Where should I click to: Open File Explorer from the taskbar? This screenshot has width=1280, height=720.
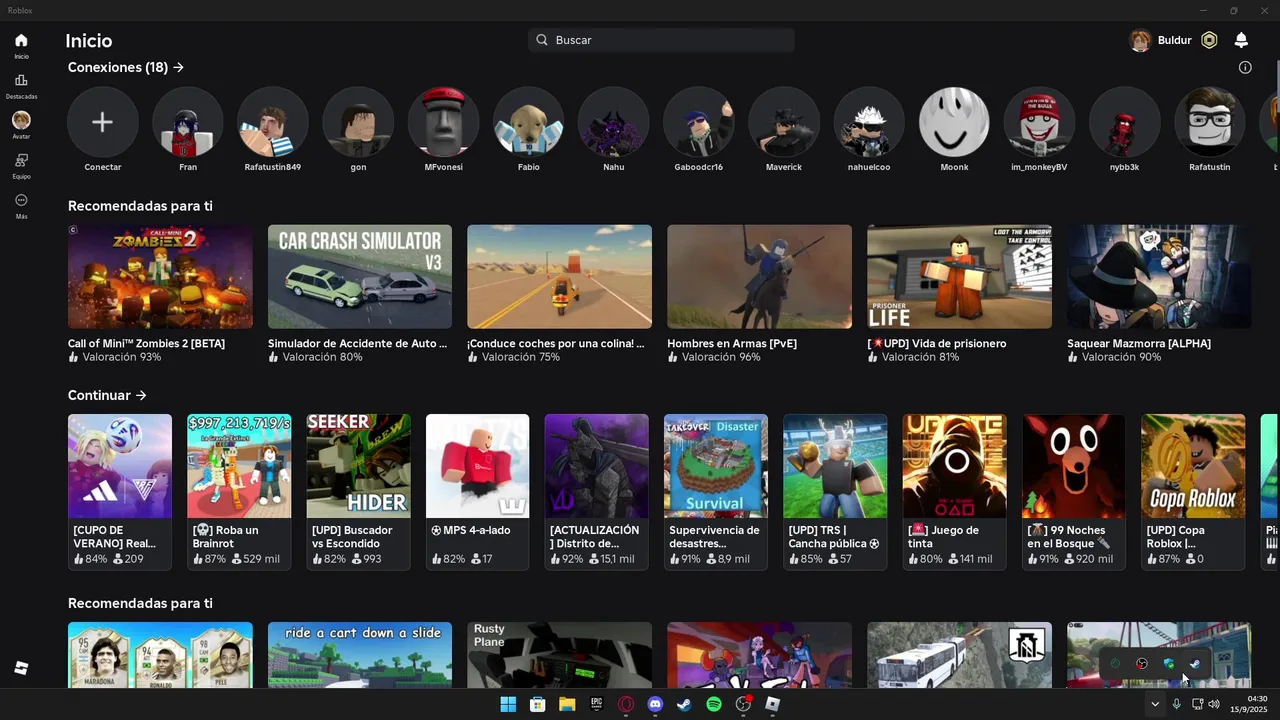coord(567,704)
